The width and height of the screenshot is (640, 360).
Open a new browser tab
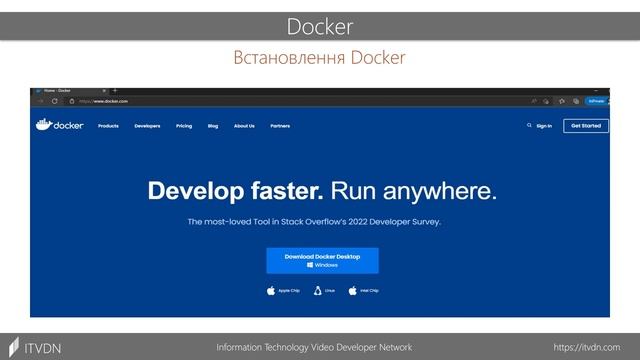pyautogui.click(x=115, y=90)
